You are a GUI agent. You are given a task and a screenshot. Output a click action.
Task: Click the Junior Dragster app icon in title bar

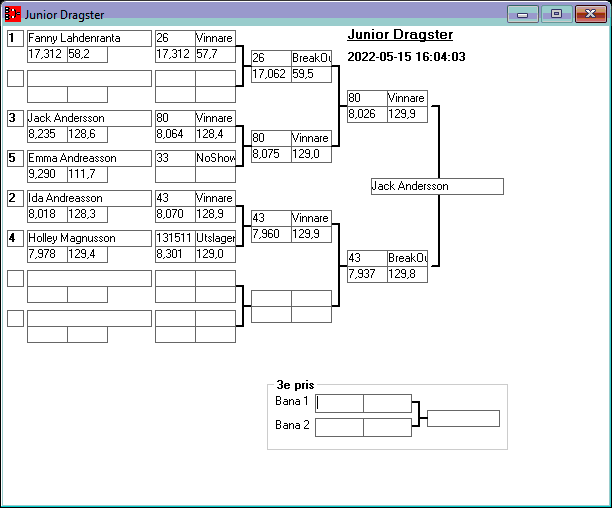(13, 14)
